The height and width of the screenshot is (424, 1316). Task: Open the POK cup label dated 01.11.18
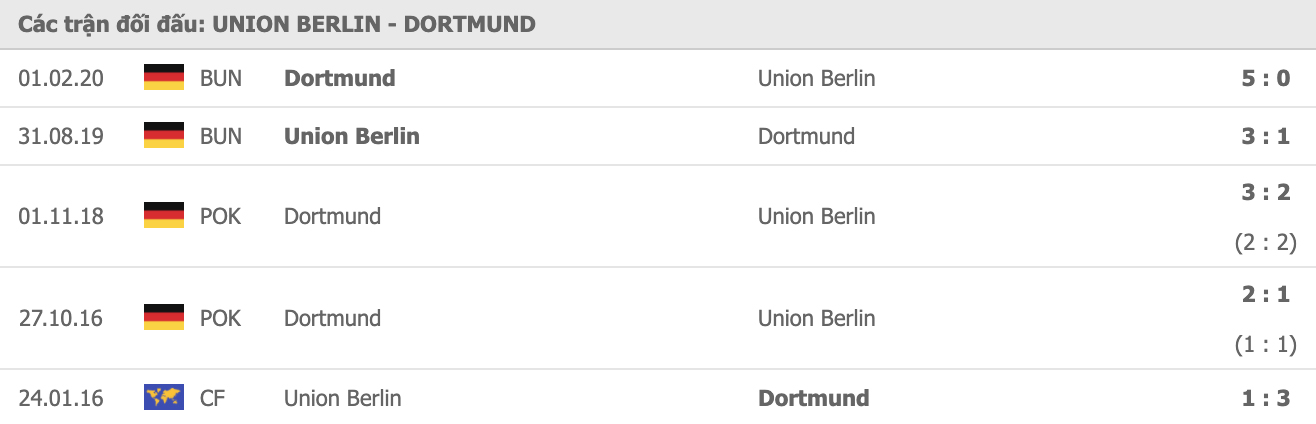(221, 216)
